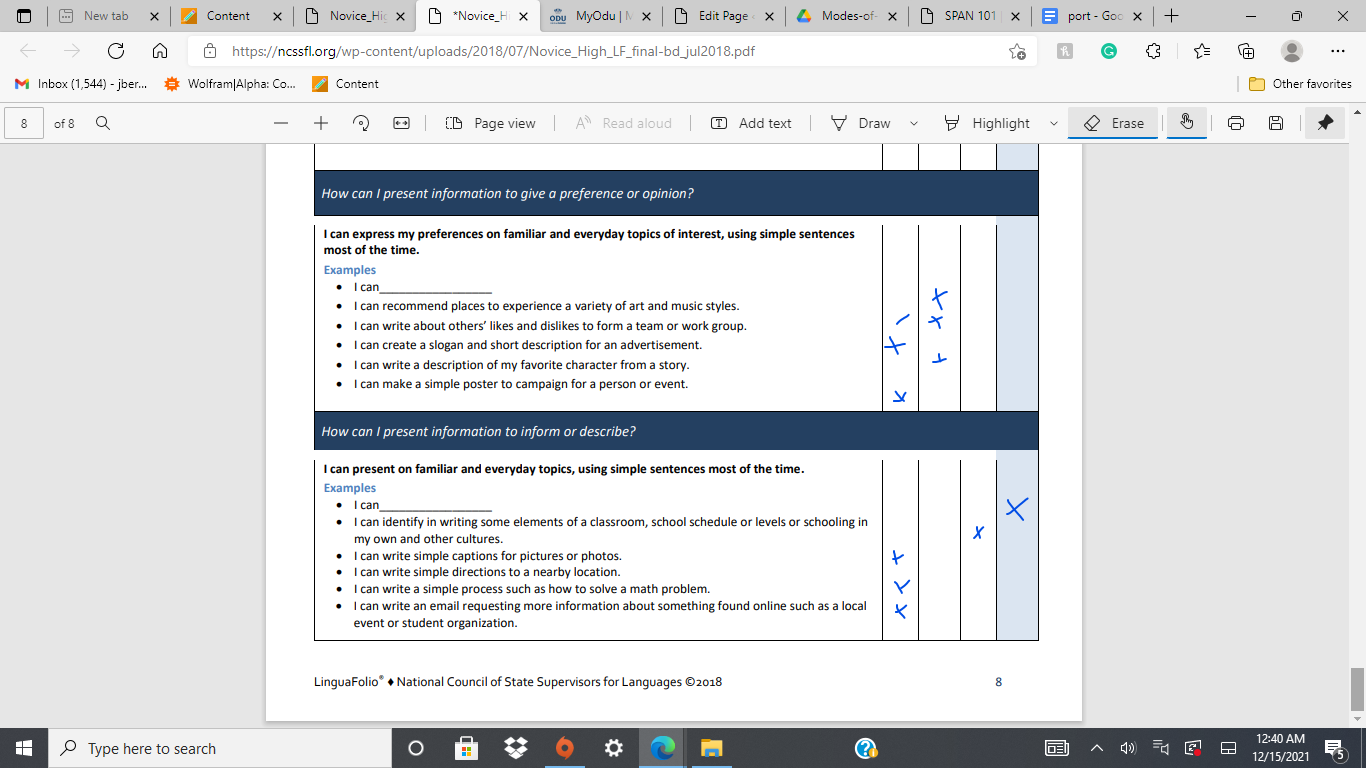Screen dimensions: 1366x768
Task: Click the page vertical scrollbar thumb
Action: coord(1357,691)
